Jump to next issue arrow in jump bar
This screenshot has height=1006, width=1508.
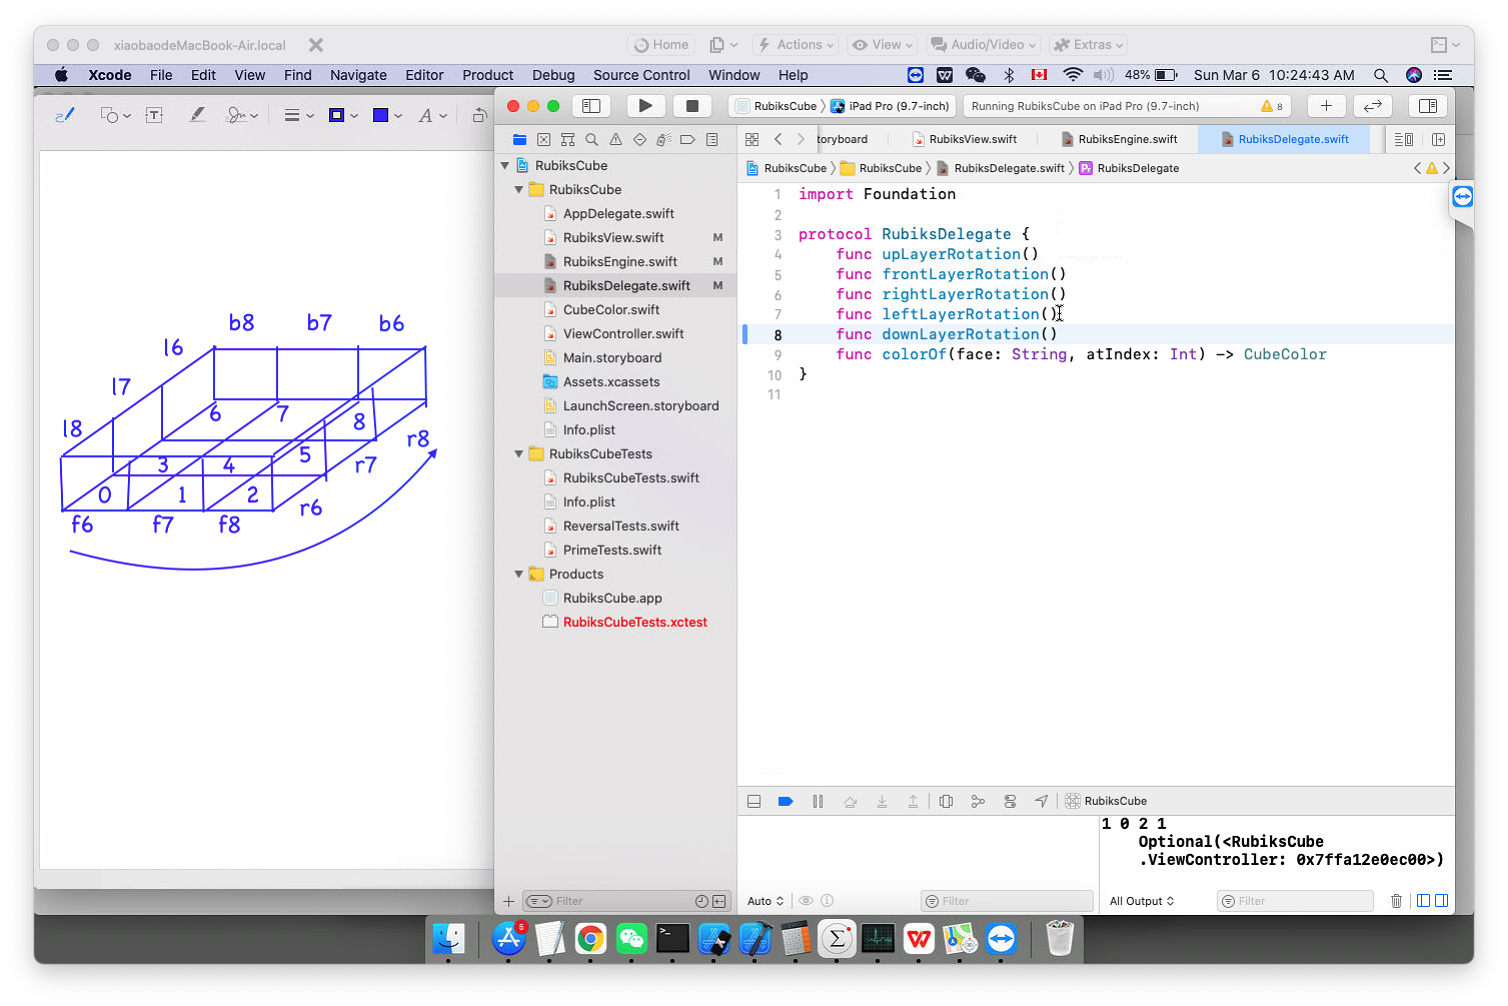(x=1446, y=168)
